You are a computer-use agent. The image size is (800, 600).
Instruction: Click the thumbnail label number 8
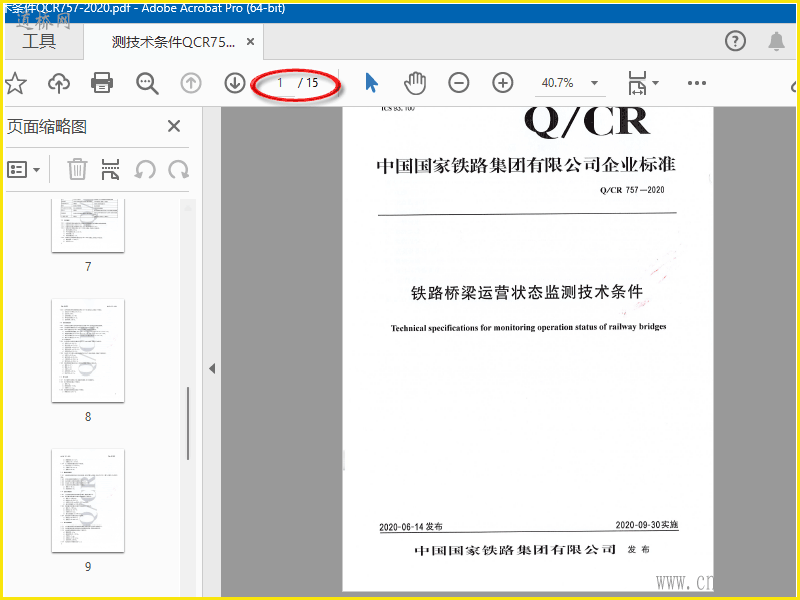[x=88, y=417]
